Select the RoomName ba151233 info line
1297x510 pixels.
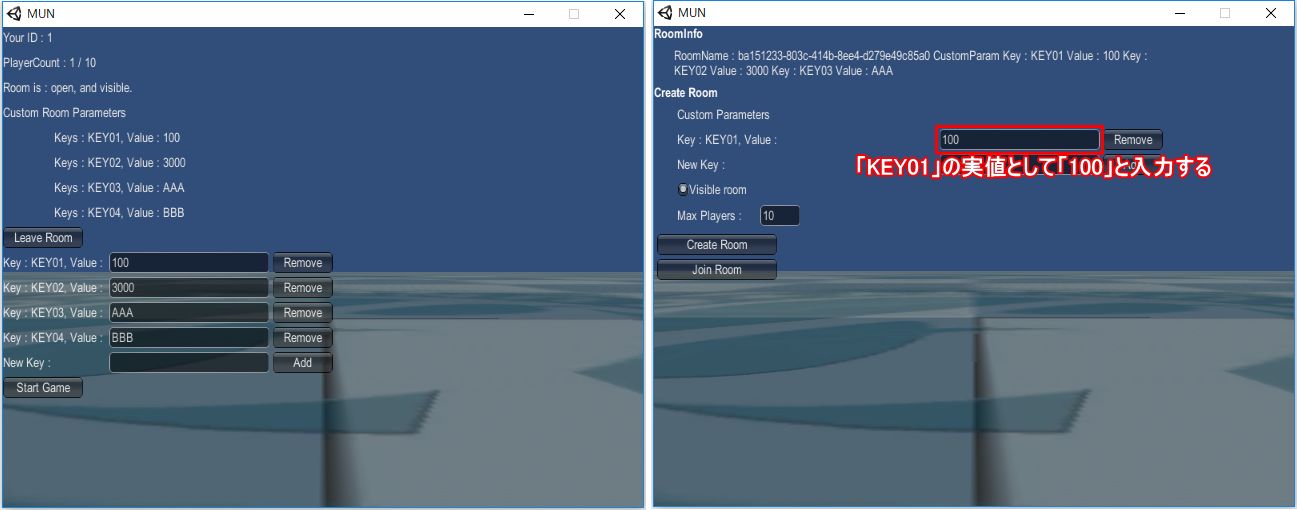point(910,63)
